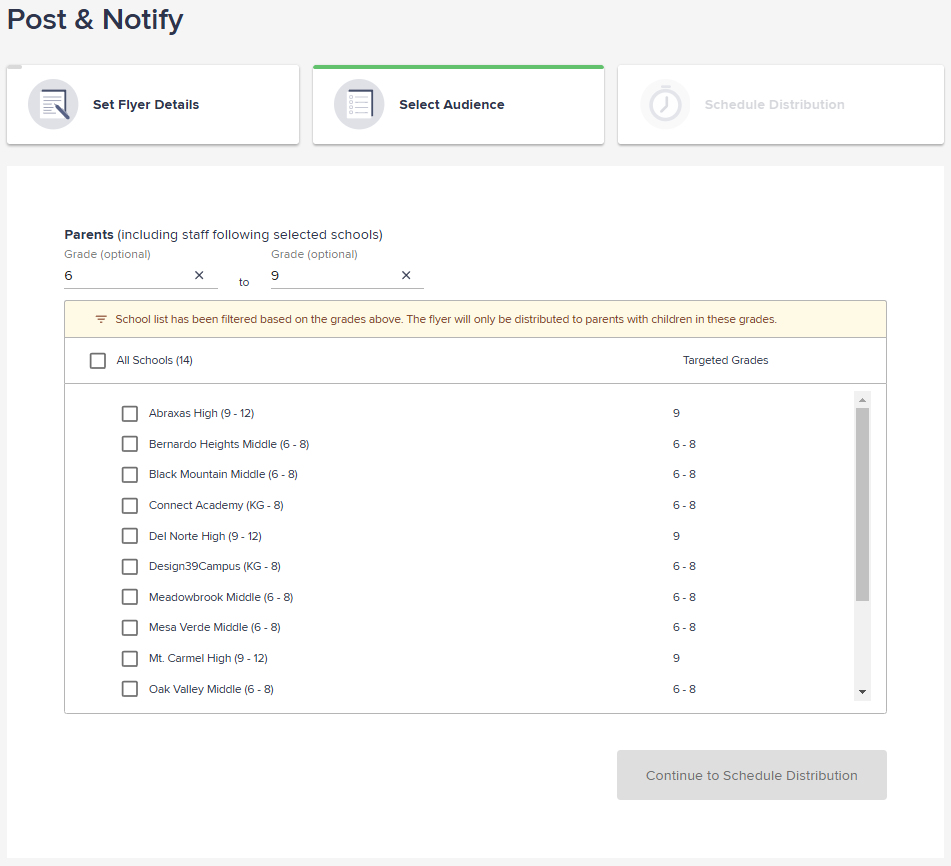Click Continue to Schedule Distribution button
This screenshot has height=866, width=951.
tap(751, 775)
